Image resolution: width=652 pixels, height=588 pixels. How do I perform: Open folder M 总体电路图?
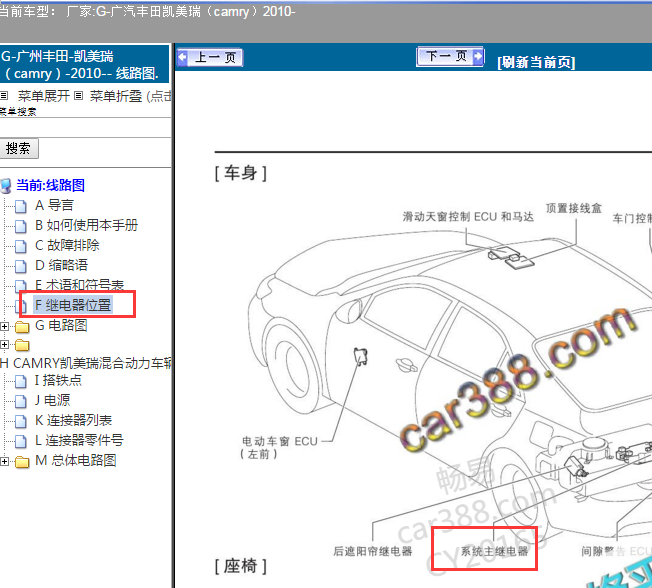click(x=76, y=460)
